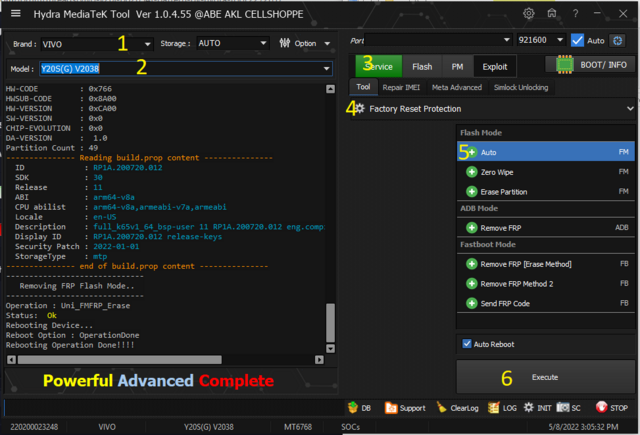
Task: Click the chip icon beside BOOT/ INFO
Action: click(565, 64)
